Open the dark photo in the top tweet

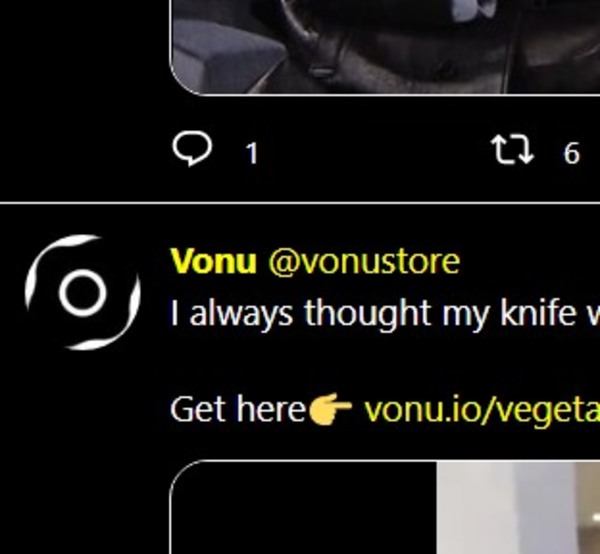click(386, 47)
